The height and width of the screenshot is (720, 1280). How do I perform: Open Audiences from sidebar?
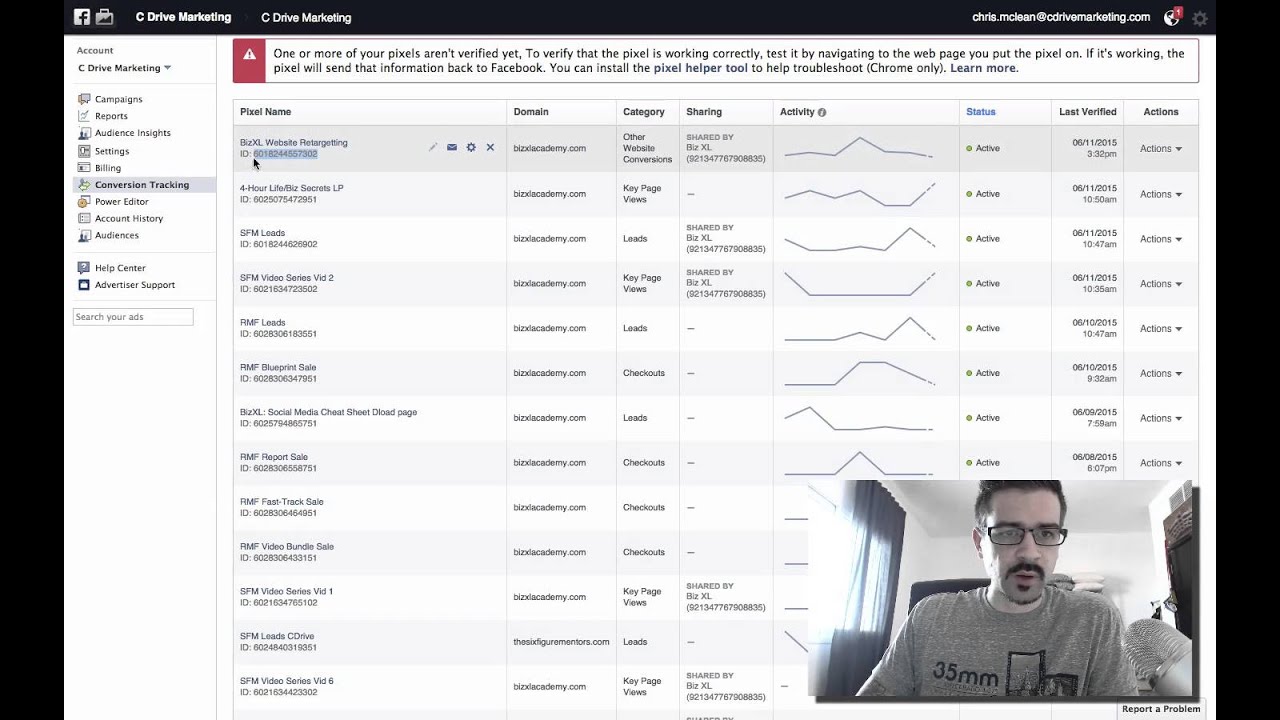pos(116,235)
